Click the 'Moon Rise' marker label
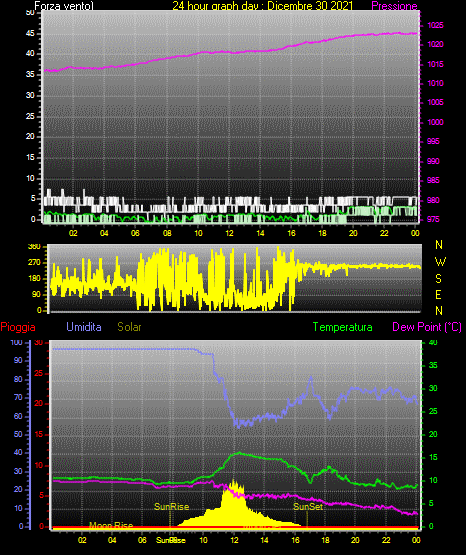The height and width of the screenshot is (555, 466). [111, 525]
